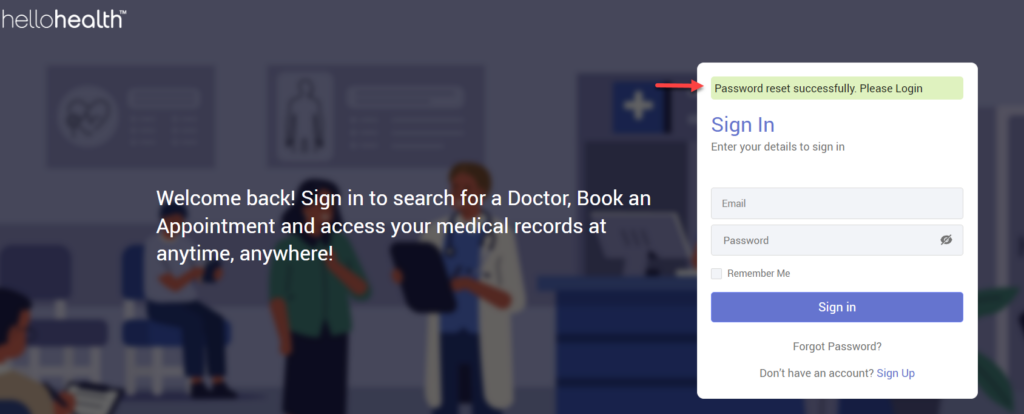Click the Welcome back message text
The width and height of the screenshot is (1024, 414).
(404, 226)
